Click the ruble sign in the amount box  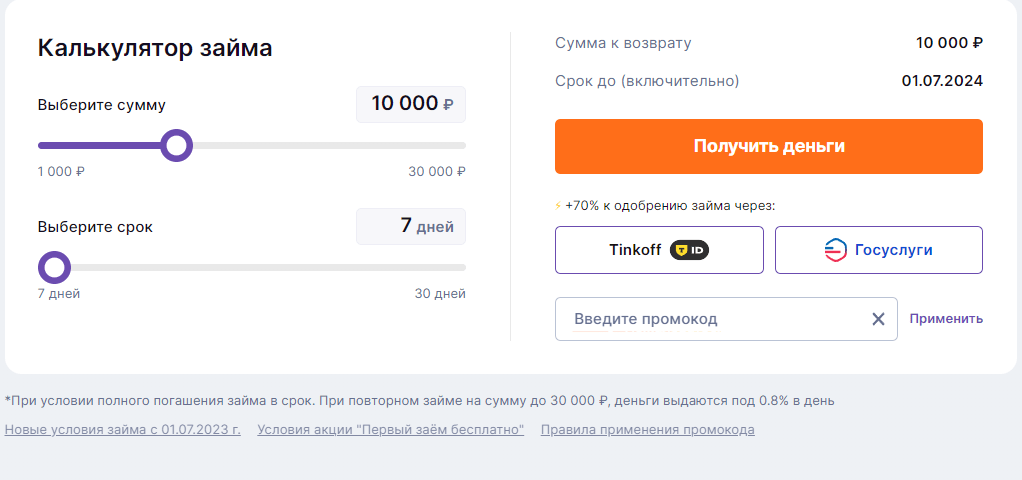tap(448, 104)
